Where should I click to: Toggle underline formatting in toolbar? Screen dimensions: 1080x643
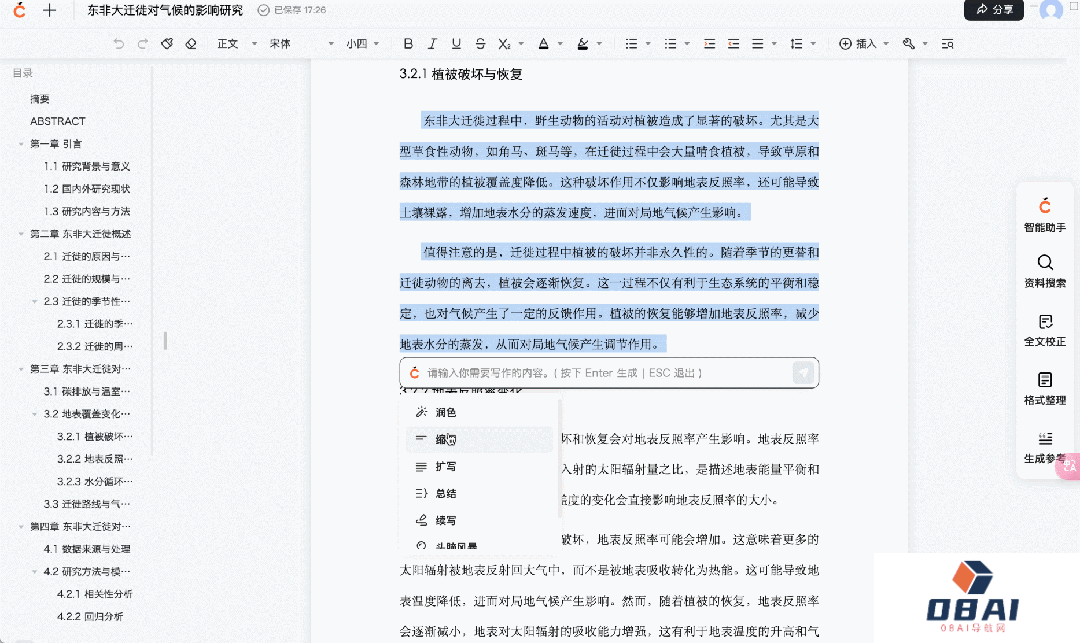(456, 44)
